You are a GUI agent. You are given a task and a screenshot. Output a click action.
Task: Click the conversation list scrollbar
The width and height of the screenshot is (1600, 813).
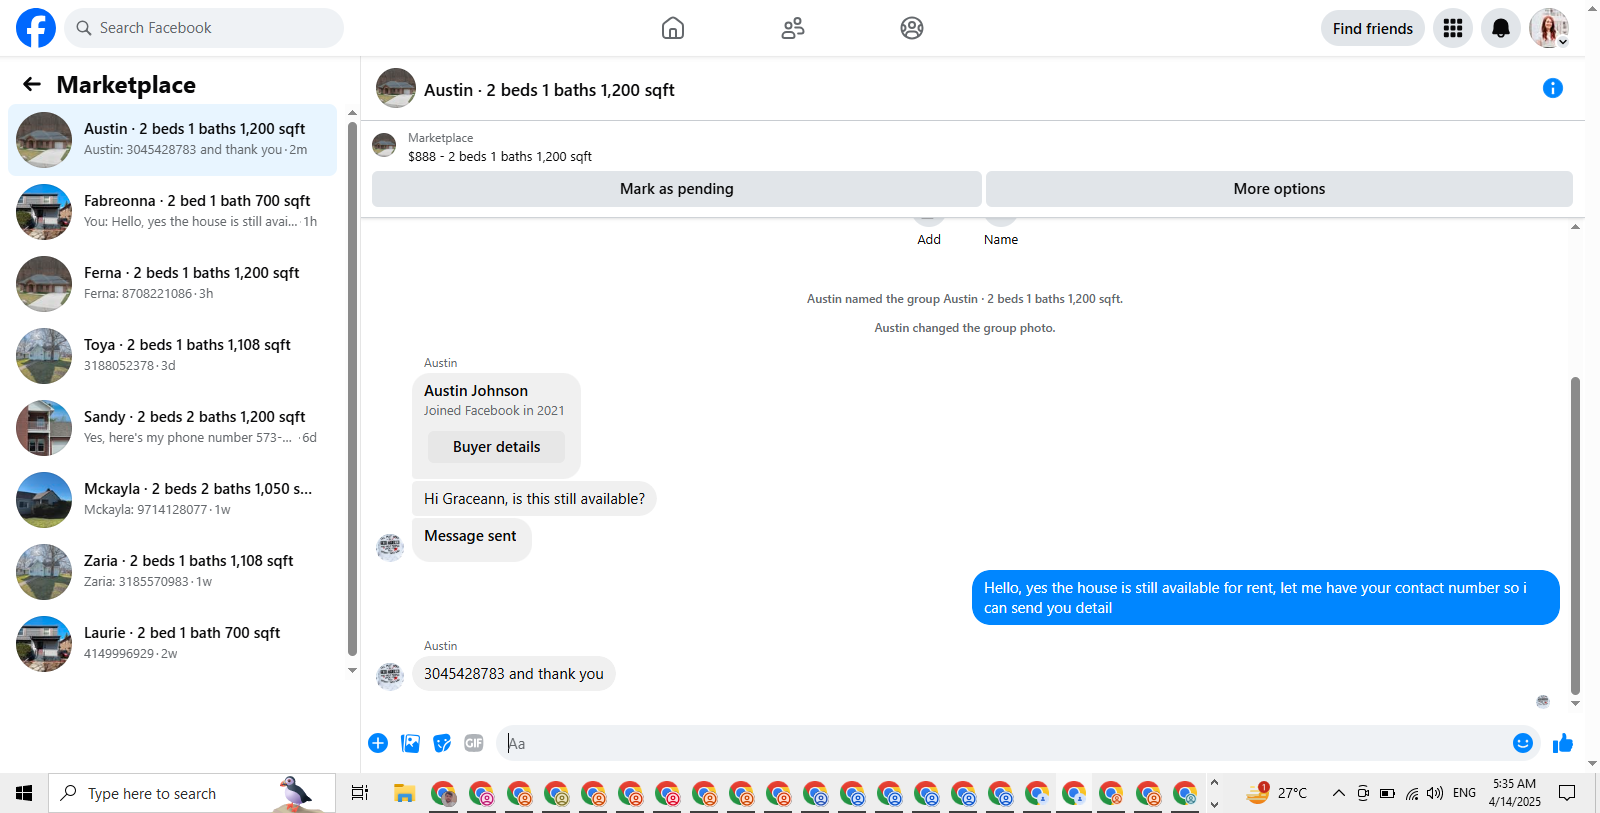click(x=352, y=390)
